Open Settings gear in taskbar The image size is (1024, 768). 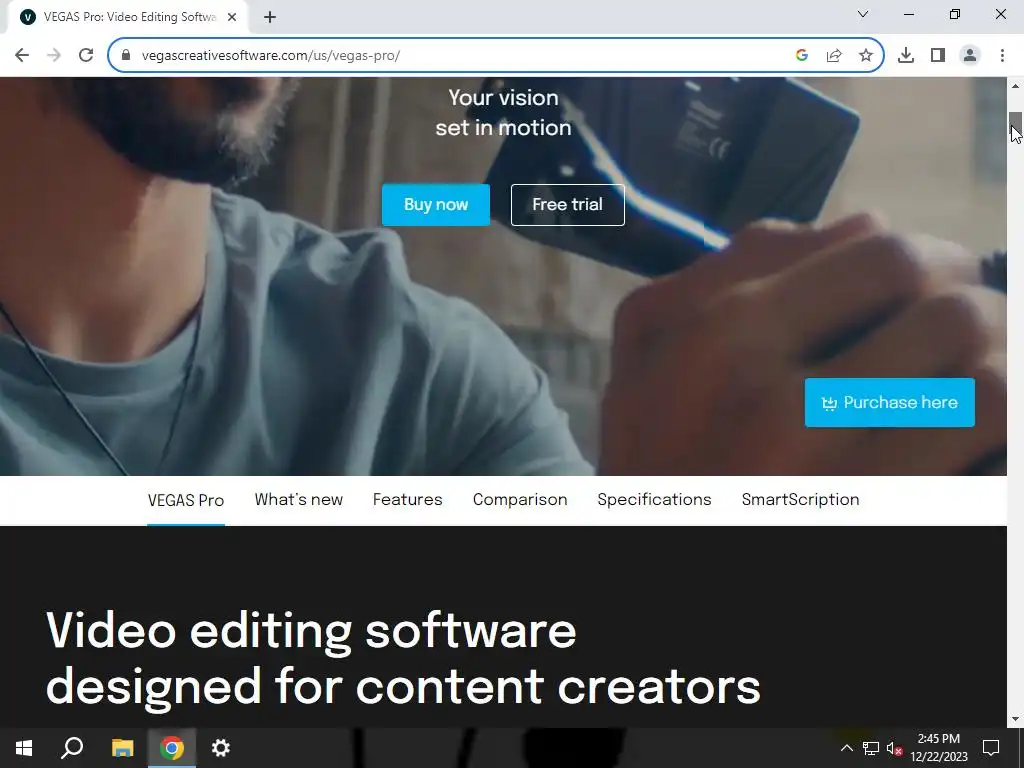tap(221, 748)
